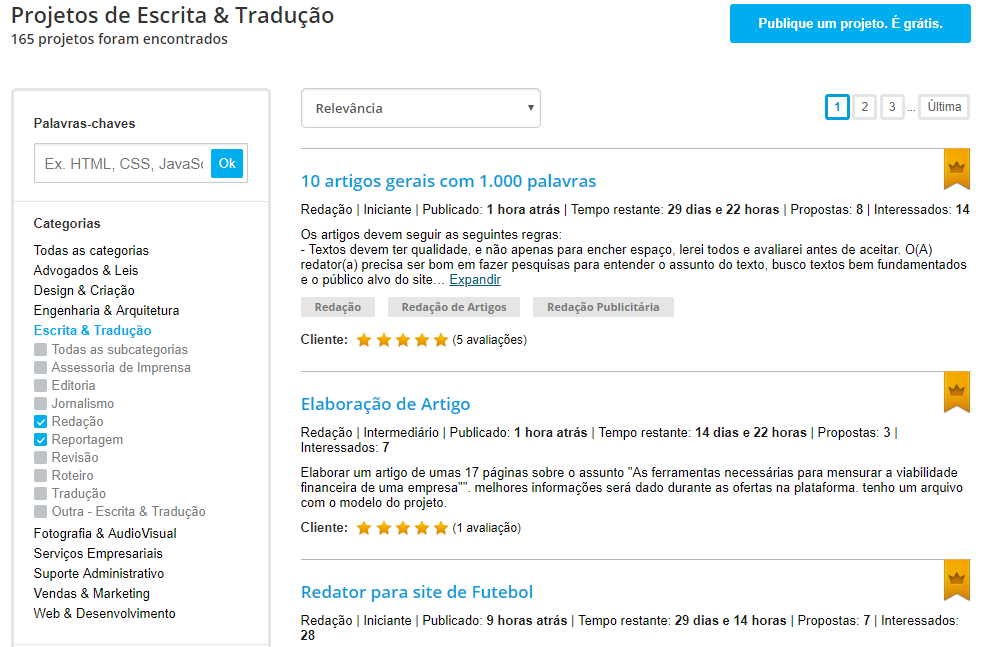Screen dimensions: 987x647
Task: Click the '165 projetos foram encontrados' text
Action: click(120, 39)
